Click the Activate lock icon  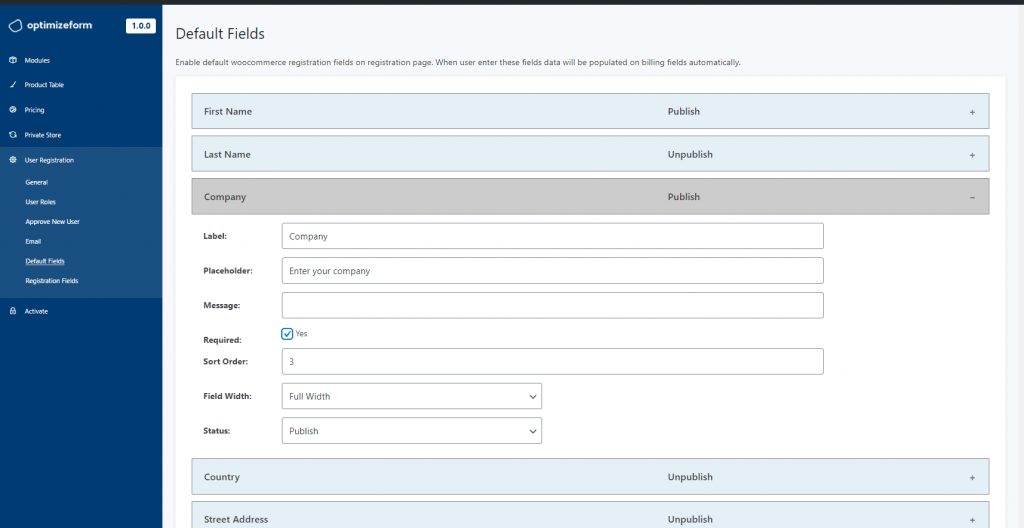pos(12,311)
